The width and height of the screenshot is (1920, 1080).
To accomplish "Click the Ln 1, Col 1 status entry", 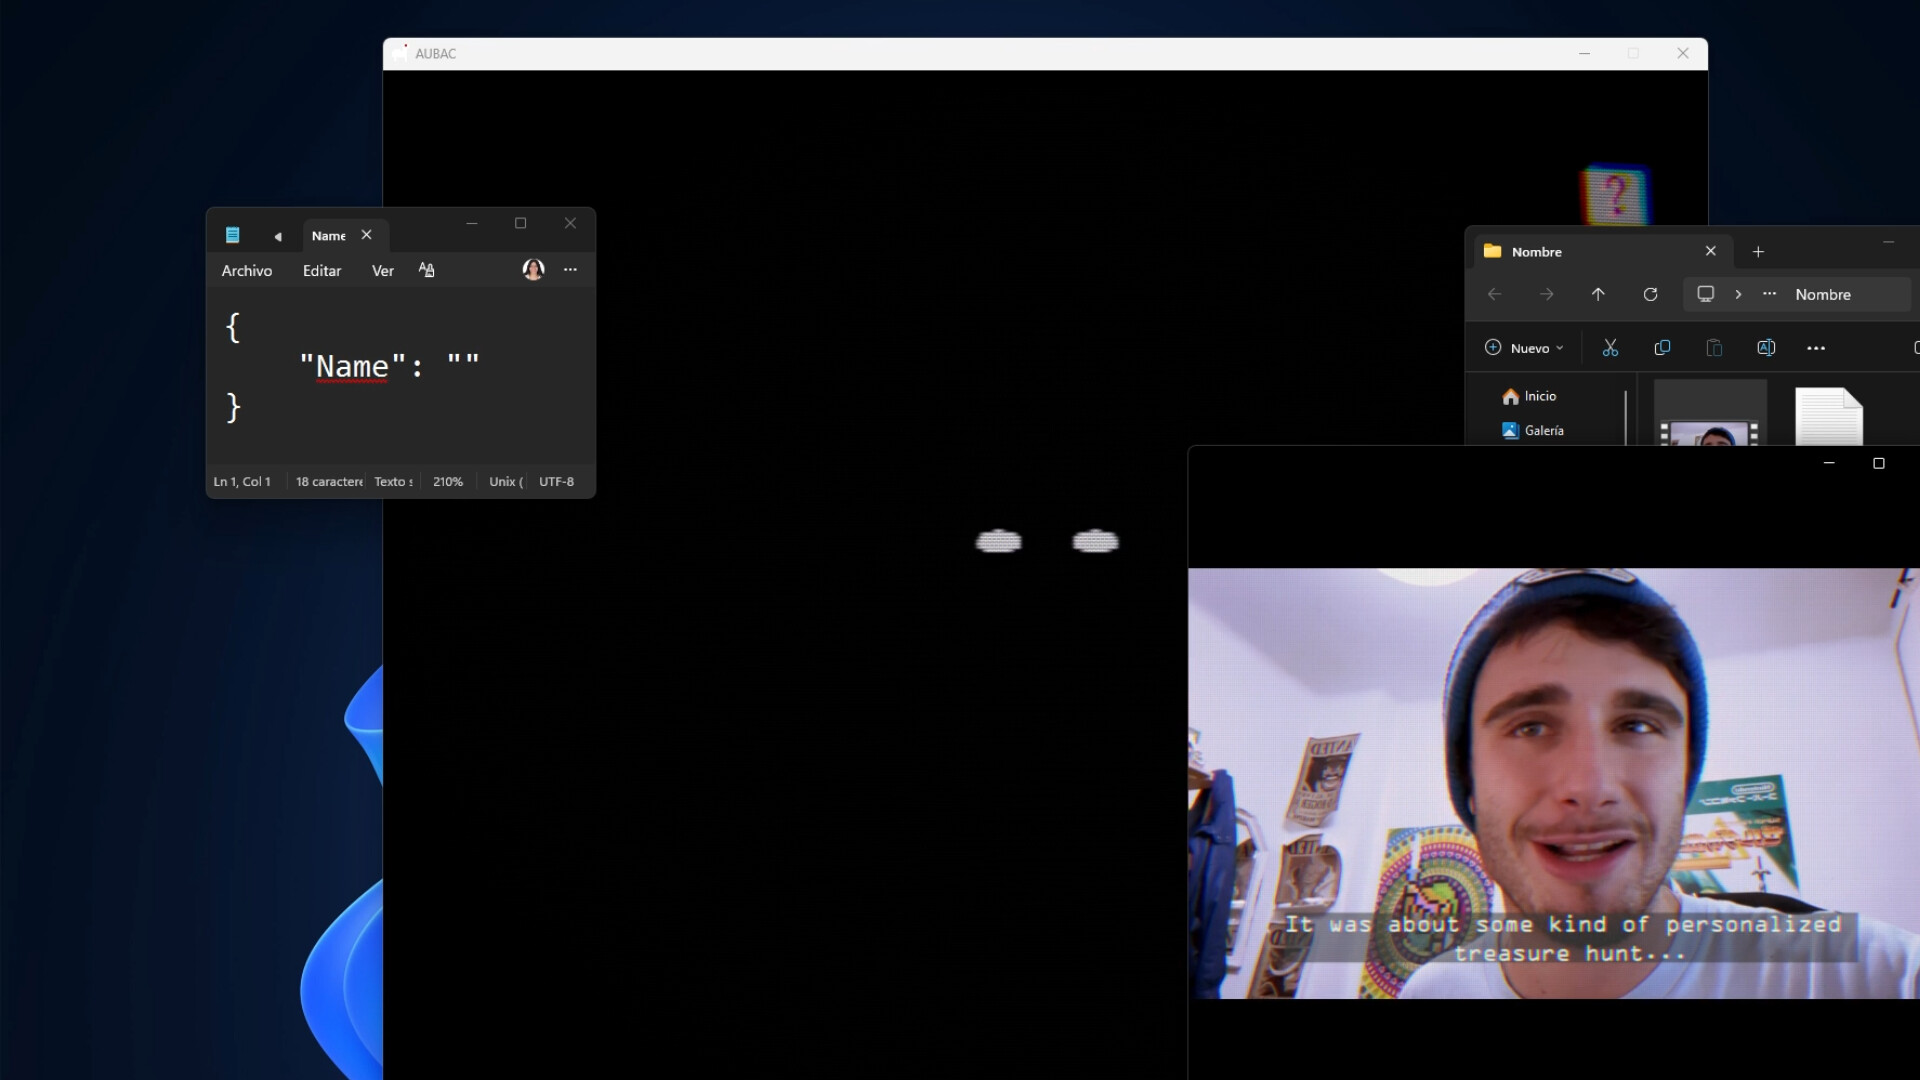I will tap(242, 482).
